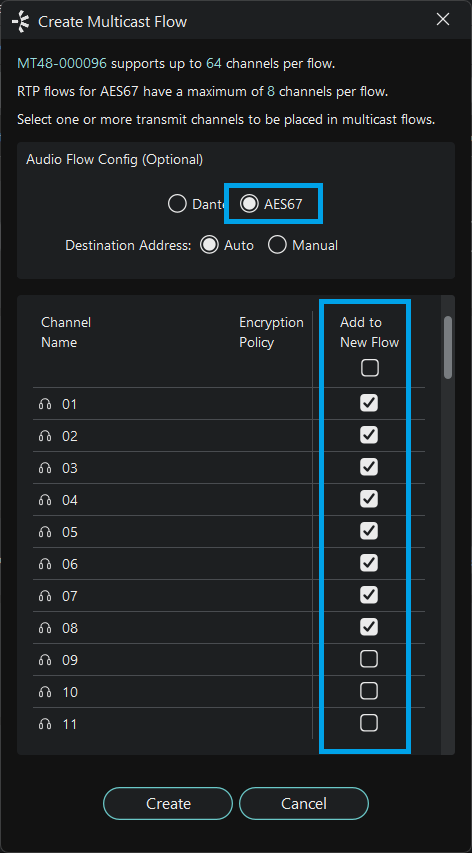Set Destination Address to Manual

[277, 245]
